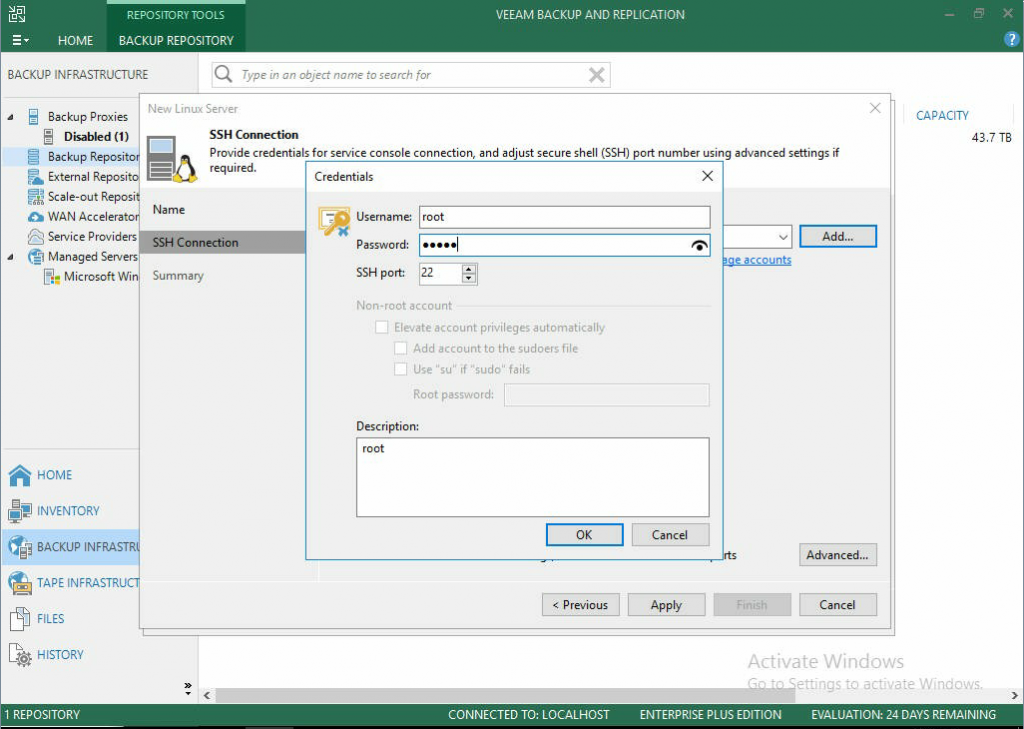Select the SSH Connection wizard step
This screenshot has height=729, width=1024.
tap(223, 242)
